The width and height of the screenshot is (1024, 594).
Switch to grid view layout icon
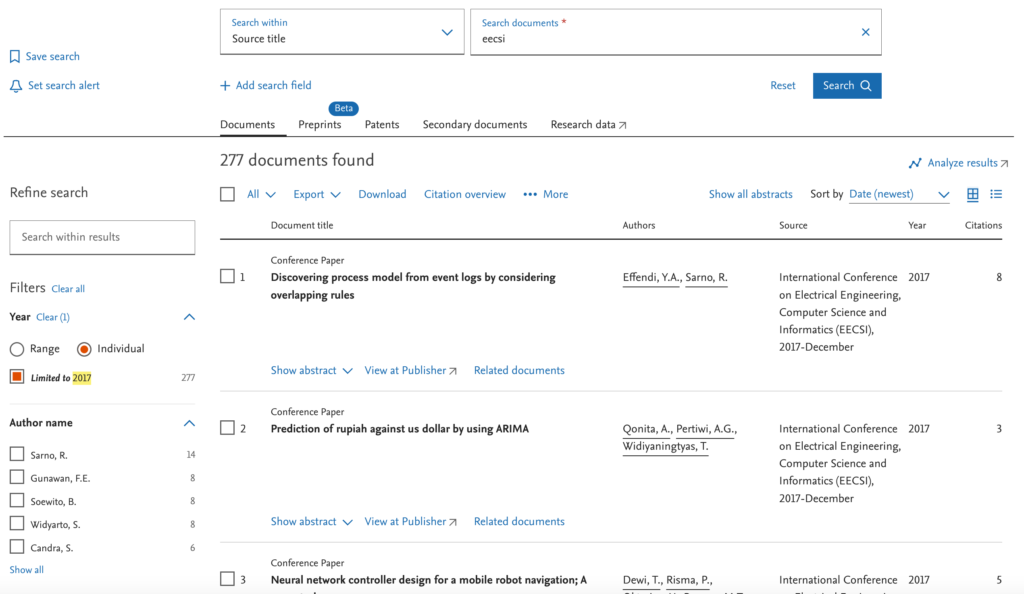click(x=973, y=194)
